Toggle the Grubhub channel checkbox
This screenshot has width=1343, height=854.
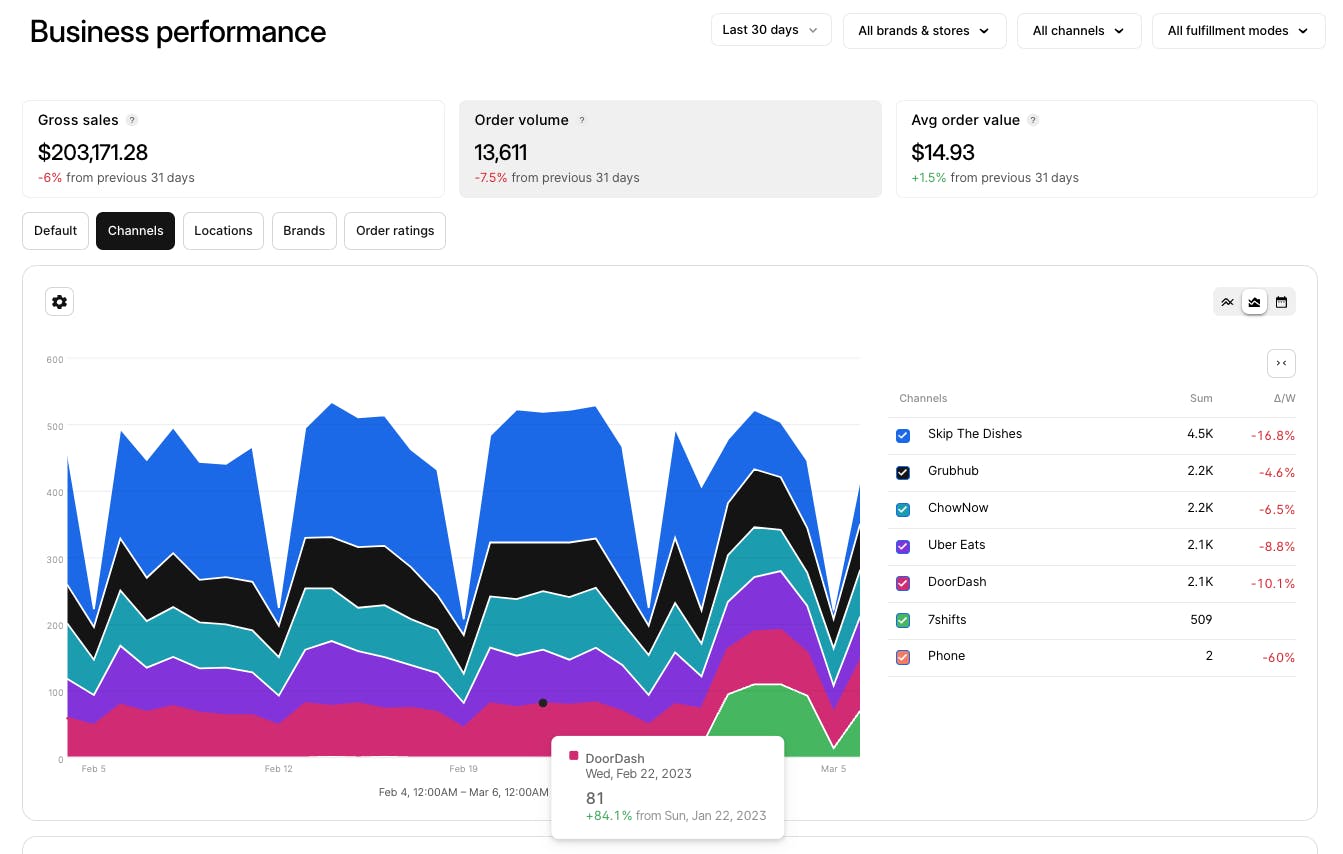click(903, 472)
